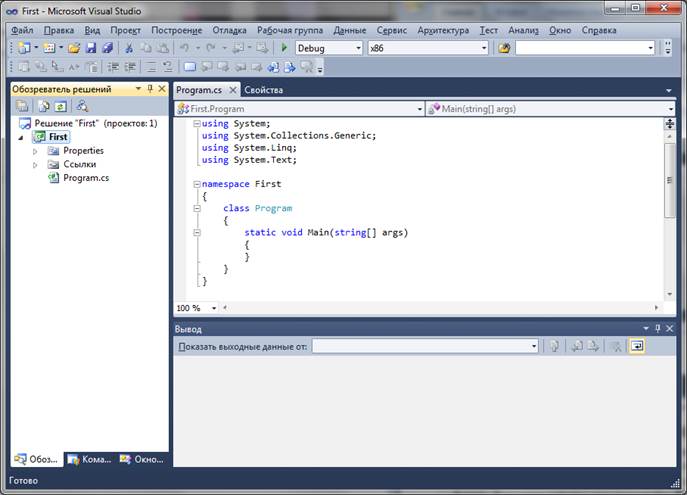Click the Refresh icon in Solution Explorer

(60, 106)
